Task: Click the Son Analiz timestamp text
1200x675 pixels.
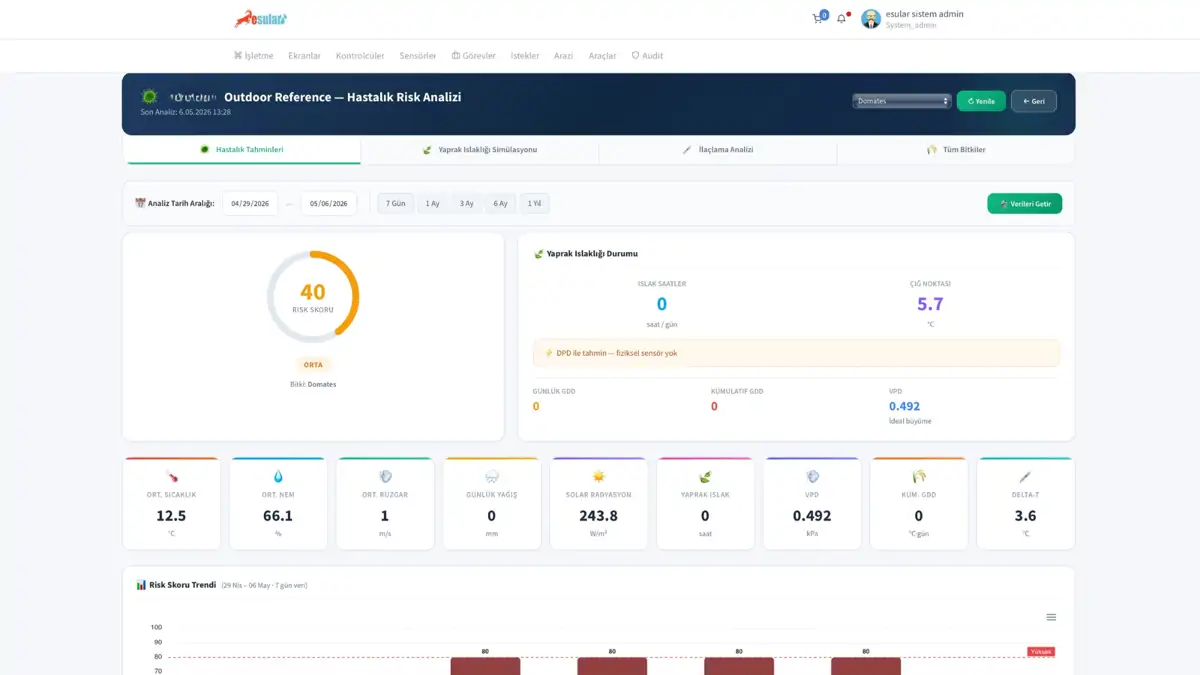Action: pyautogui.click(x=185, y=112)
